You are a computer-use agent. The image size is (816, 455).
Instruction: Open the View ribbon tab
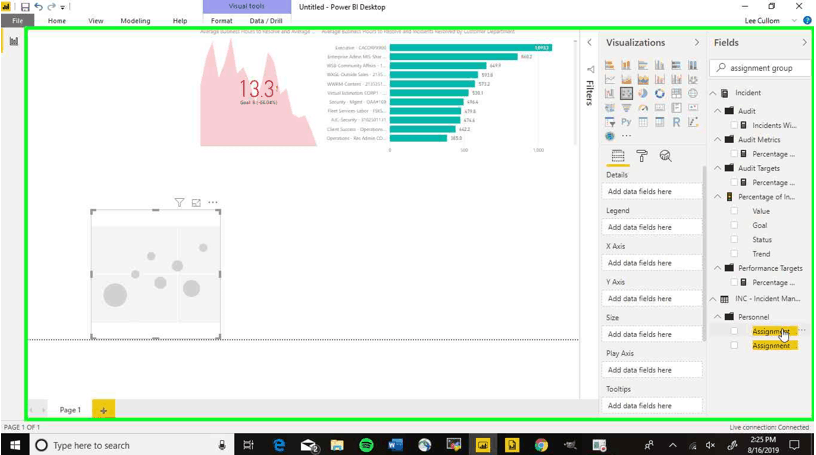click(x=96, y=21)
